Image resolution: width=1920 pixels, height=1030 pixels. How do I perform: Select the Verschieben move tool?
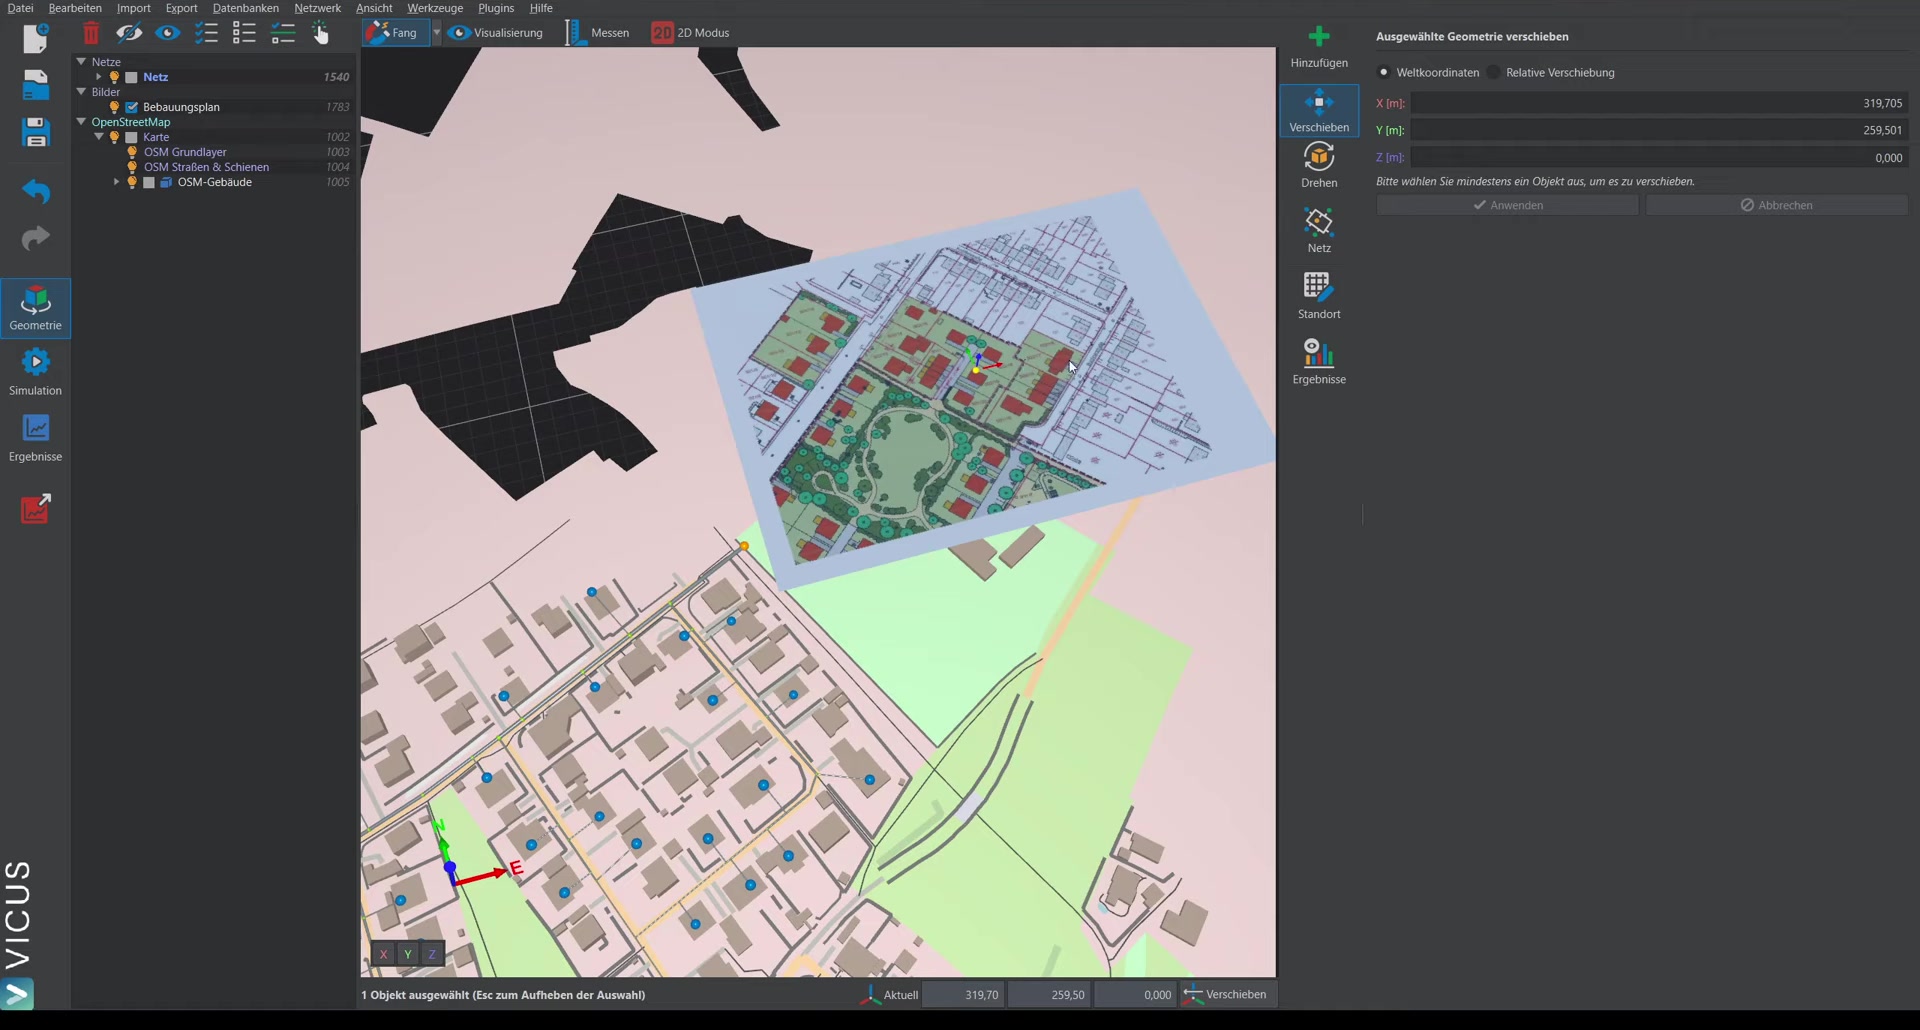(x=1319, y=111)
